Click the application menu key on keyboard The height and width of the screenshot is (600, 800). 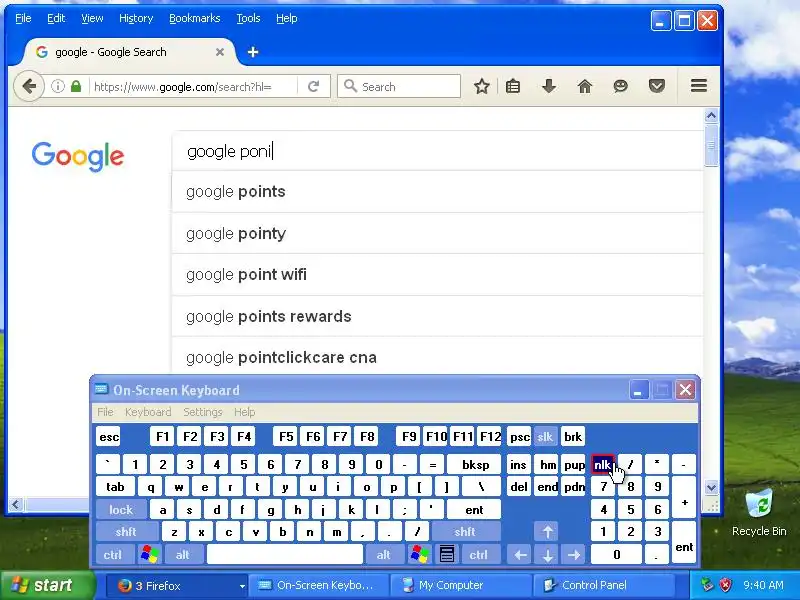point(447,555)
